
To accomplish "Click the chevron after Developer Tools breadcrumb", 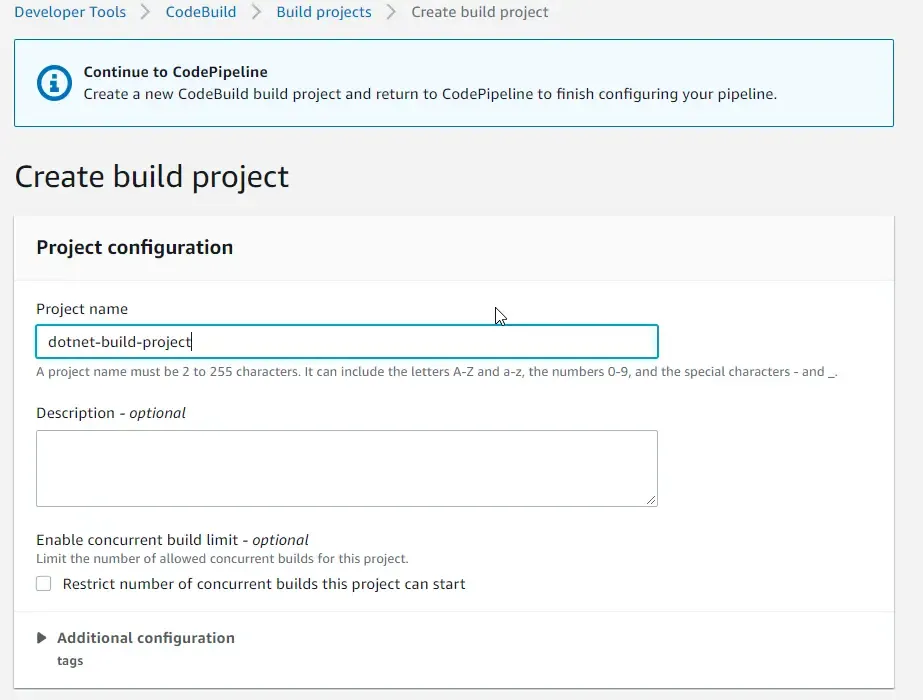I will (x=145, y=12).
